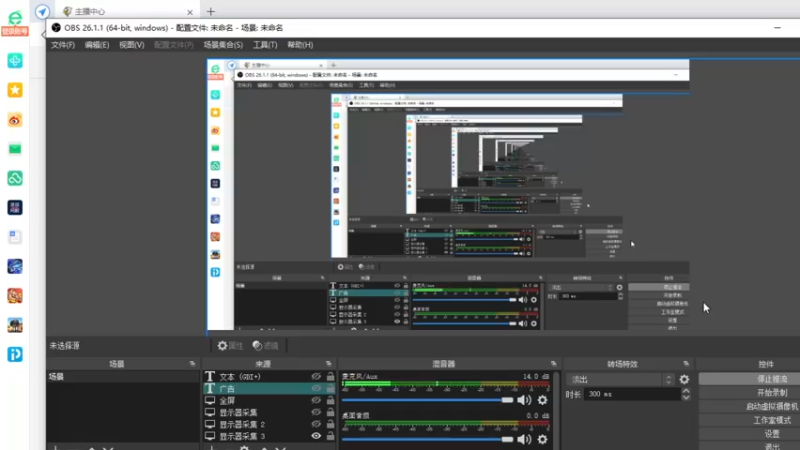Open the white document sidebar icon
The height and width of the screenshot is (450, 800).
15,237
